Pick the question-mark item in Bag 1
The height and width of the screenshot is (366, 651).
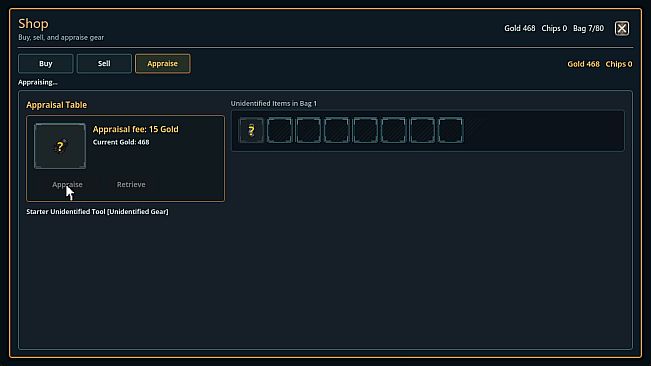point(251,131)
